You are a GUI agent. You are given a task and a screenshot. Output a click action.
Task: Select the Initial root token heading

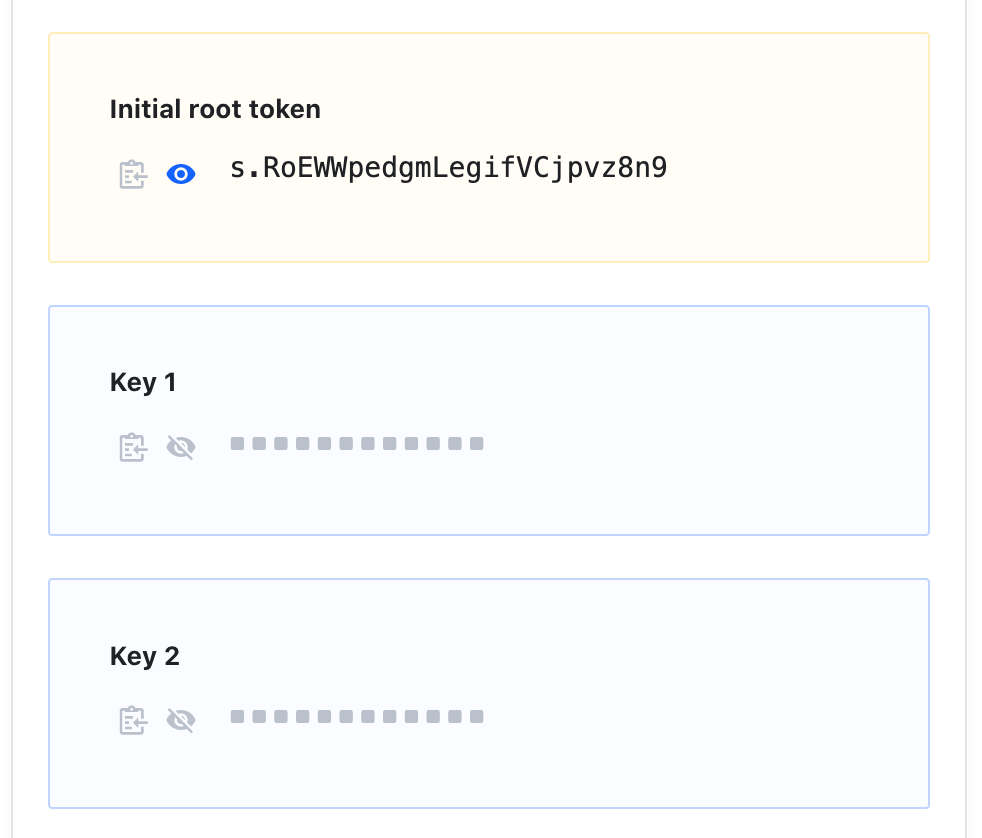tap(215, 109)
